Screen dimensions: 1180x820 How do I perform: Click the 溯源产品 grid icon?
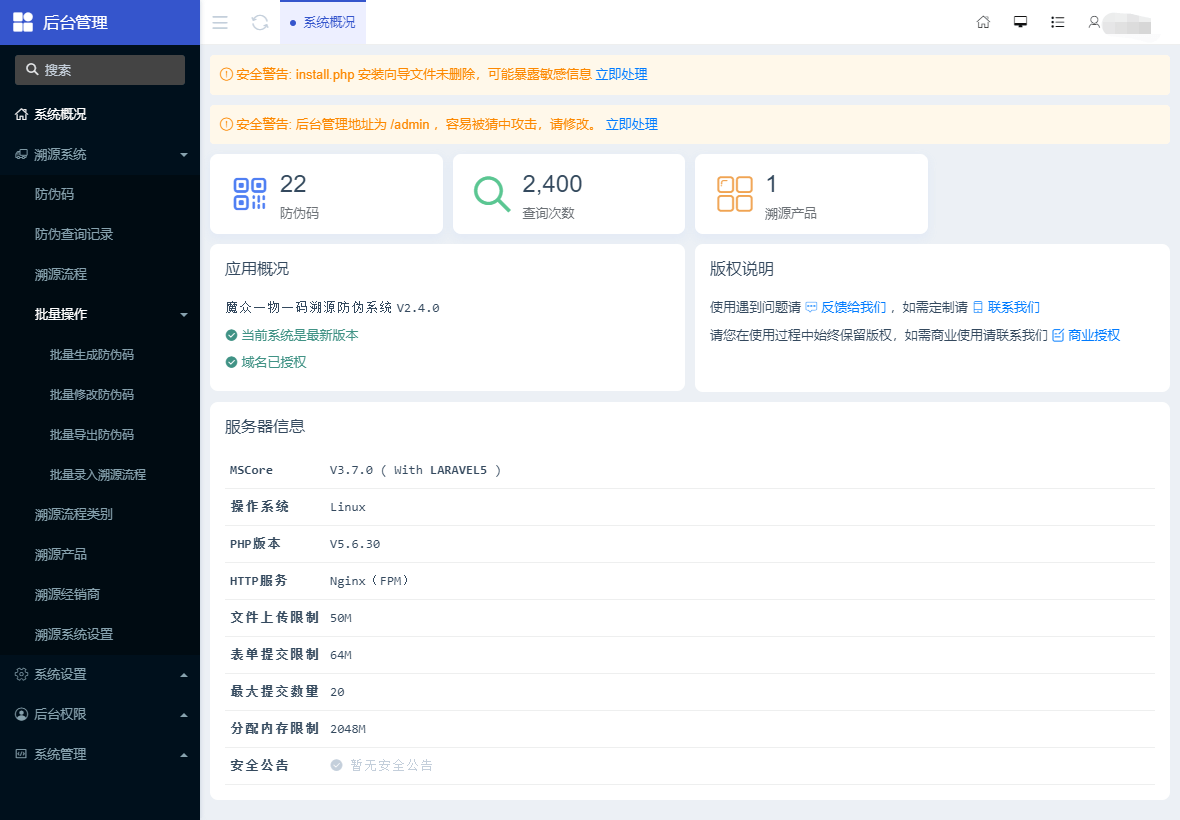[x=734, y=193]
